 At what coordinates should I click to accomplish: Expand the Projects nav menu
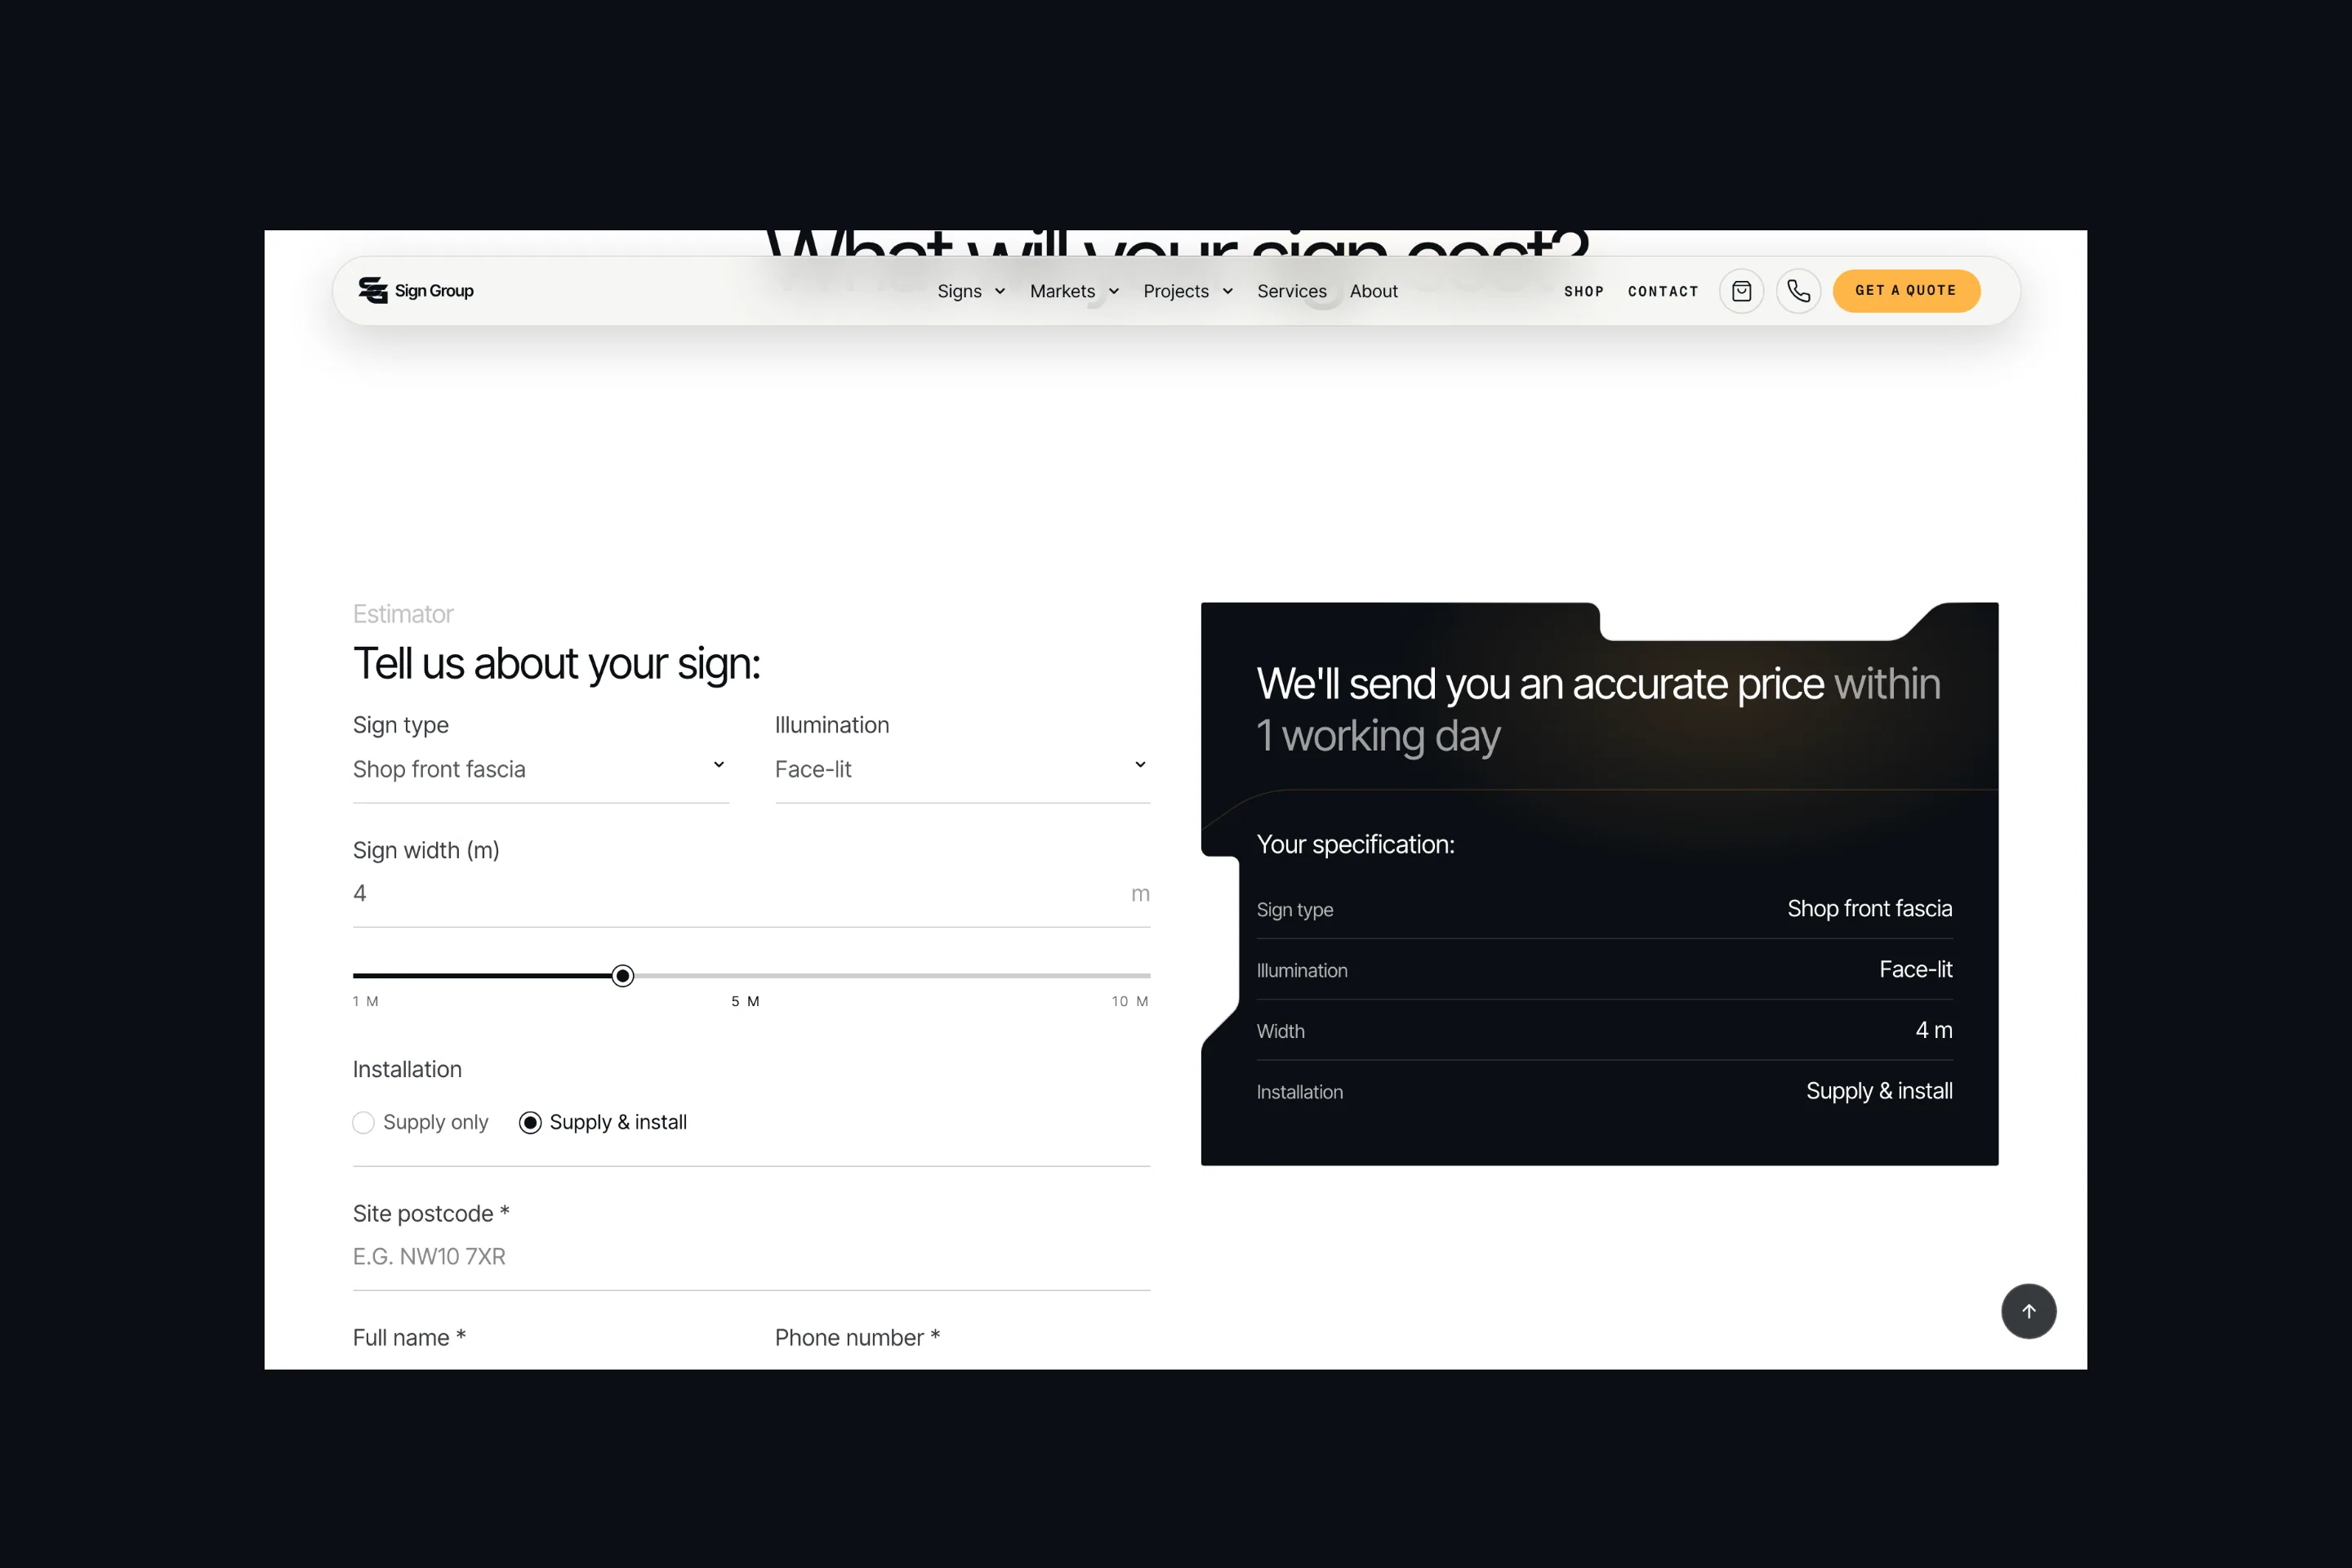[x=1188, y=291]
